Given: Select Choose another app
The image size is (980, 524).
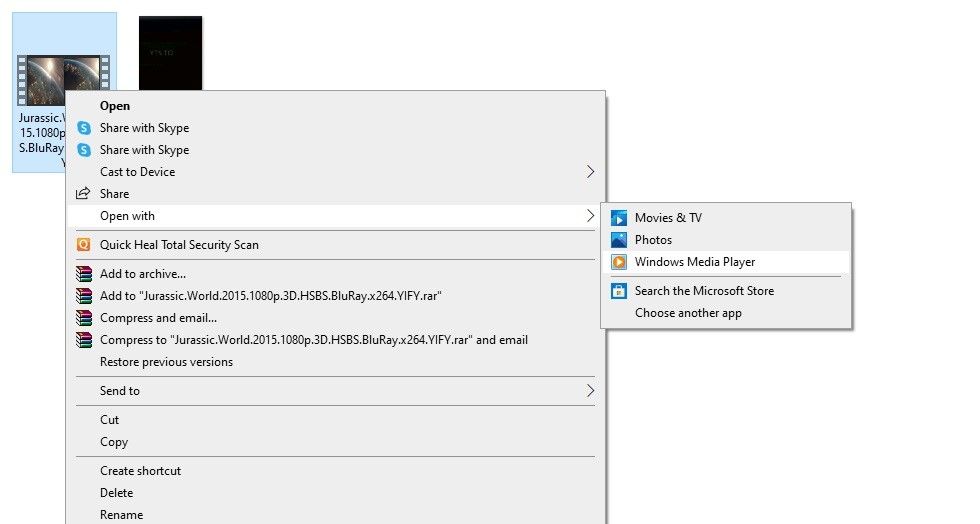Looking at the screenshot, I should tap(726, 313).
